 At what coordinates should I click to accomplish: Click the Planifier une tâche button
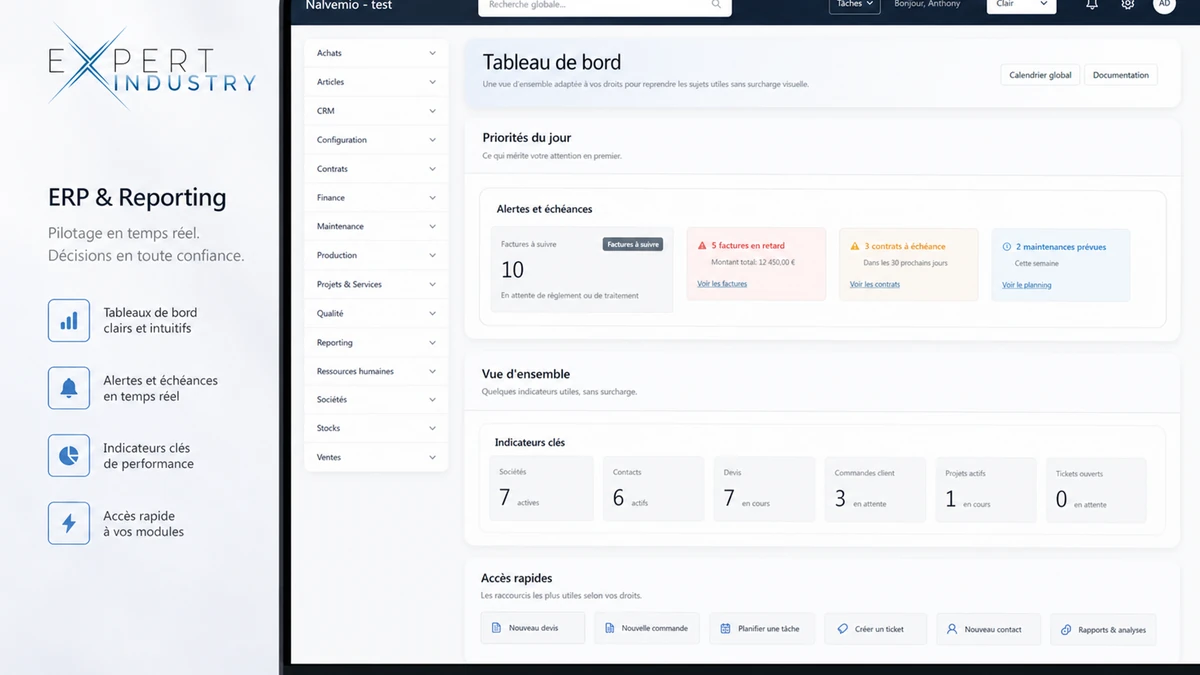tap(762, 629)
